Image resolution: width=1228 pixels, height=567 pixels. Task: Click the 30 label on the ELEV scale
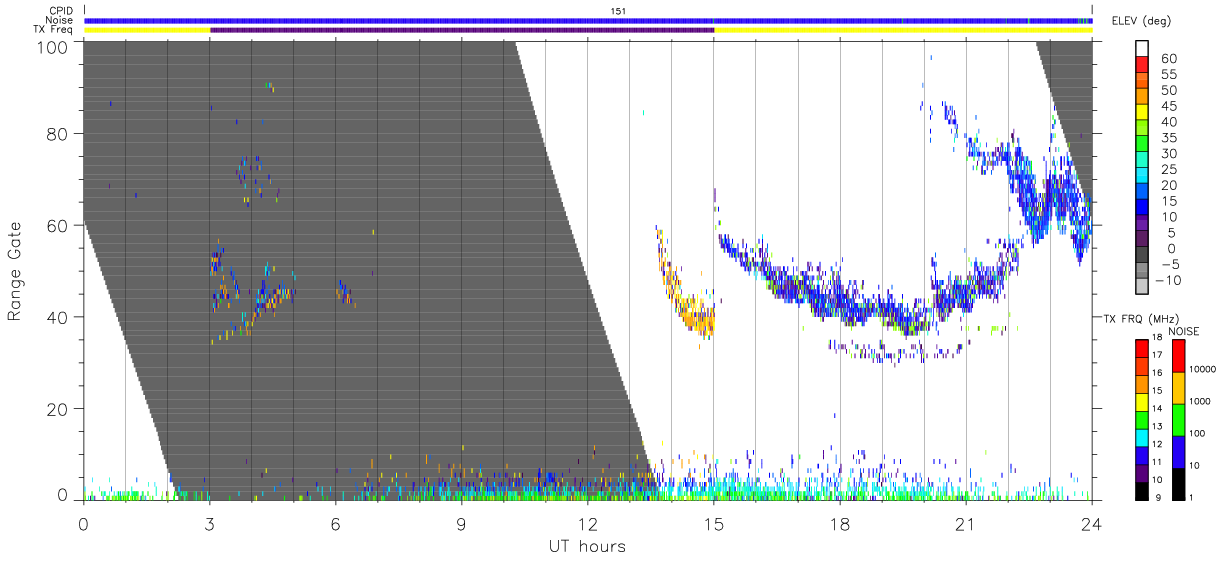(1167, 153)
